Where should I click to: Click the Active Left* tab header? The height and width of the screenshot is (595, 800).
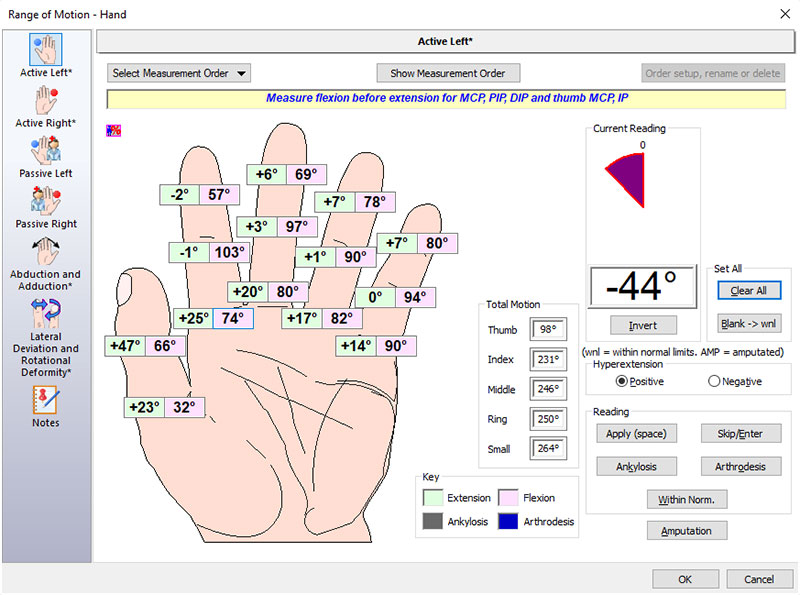pyautogui.click(x=444, y=42)
